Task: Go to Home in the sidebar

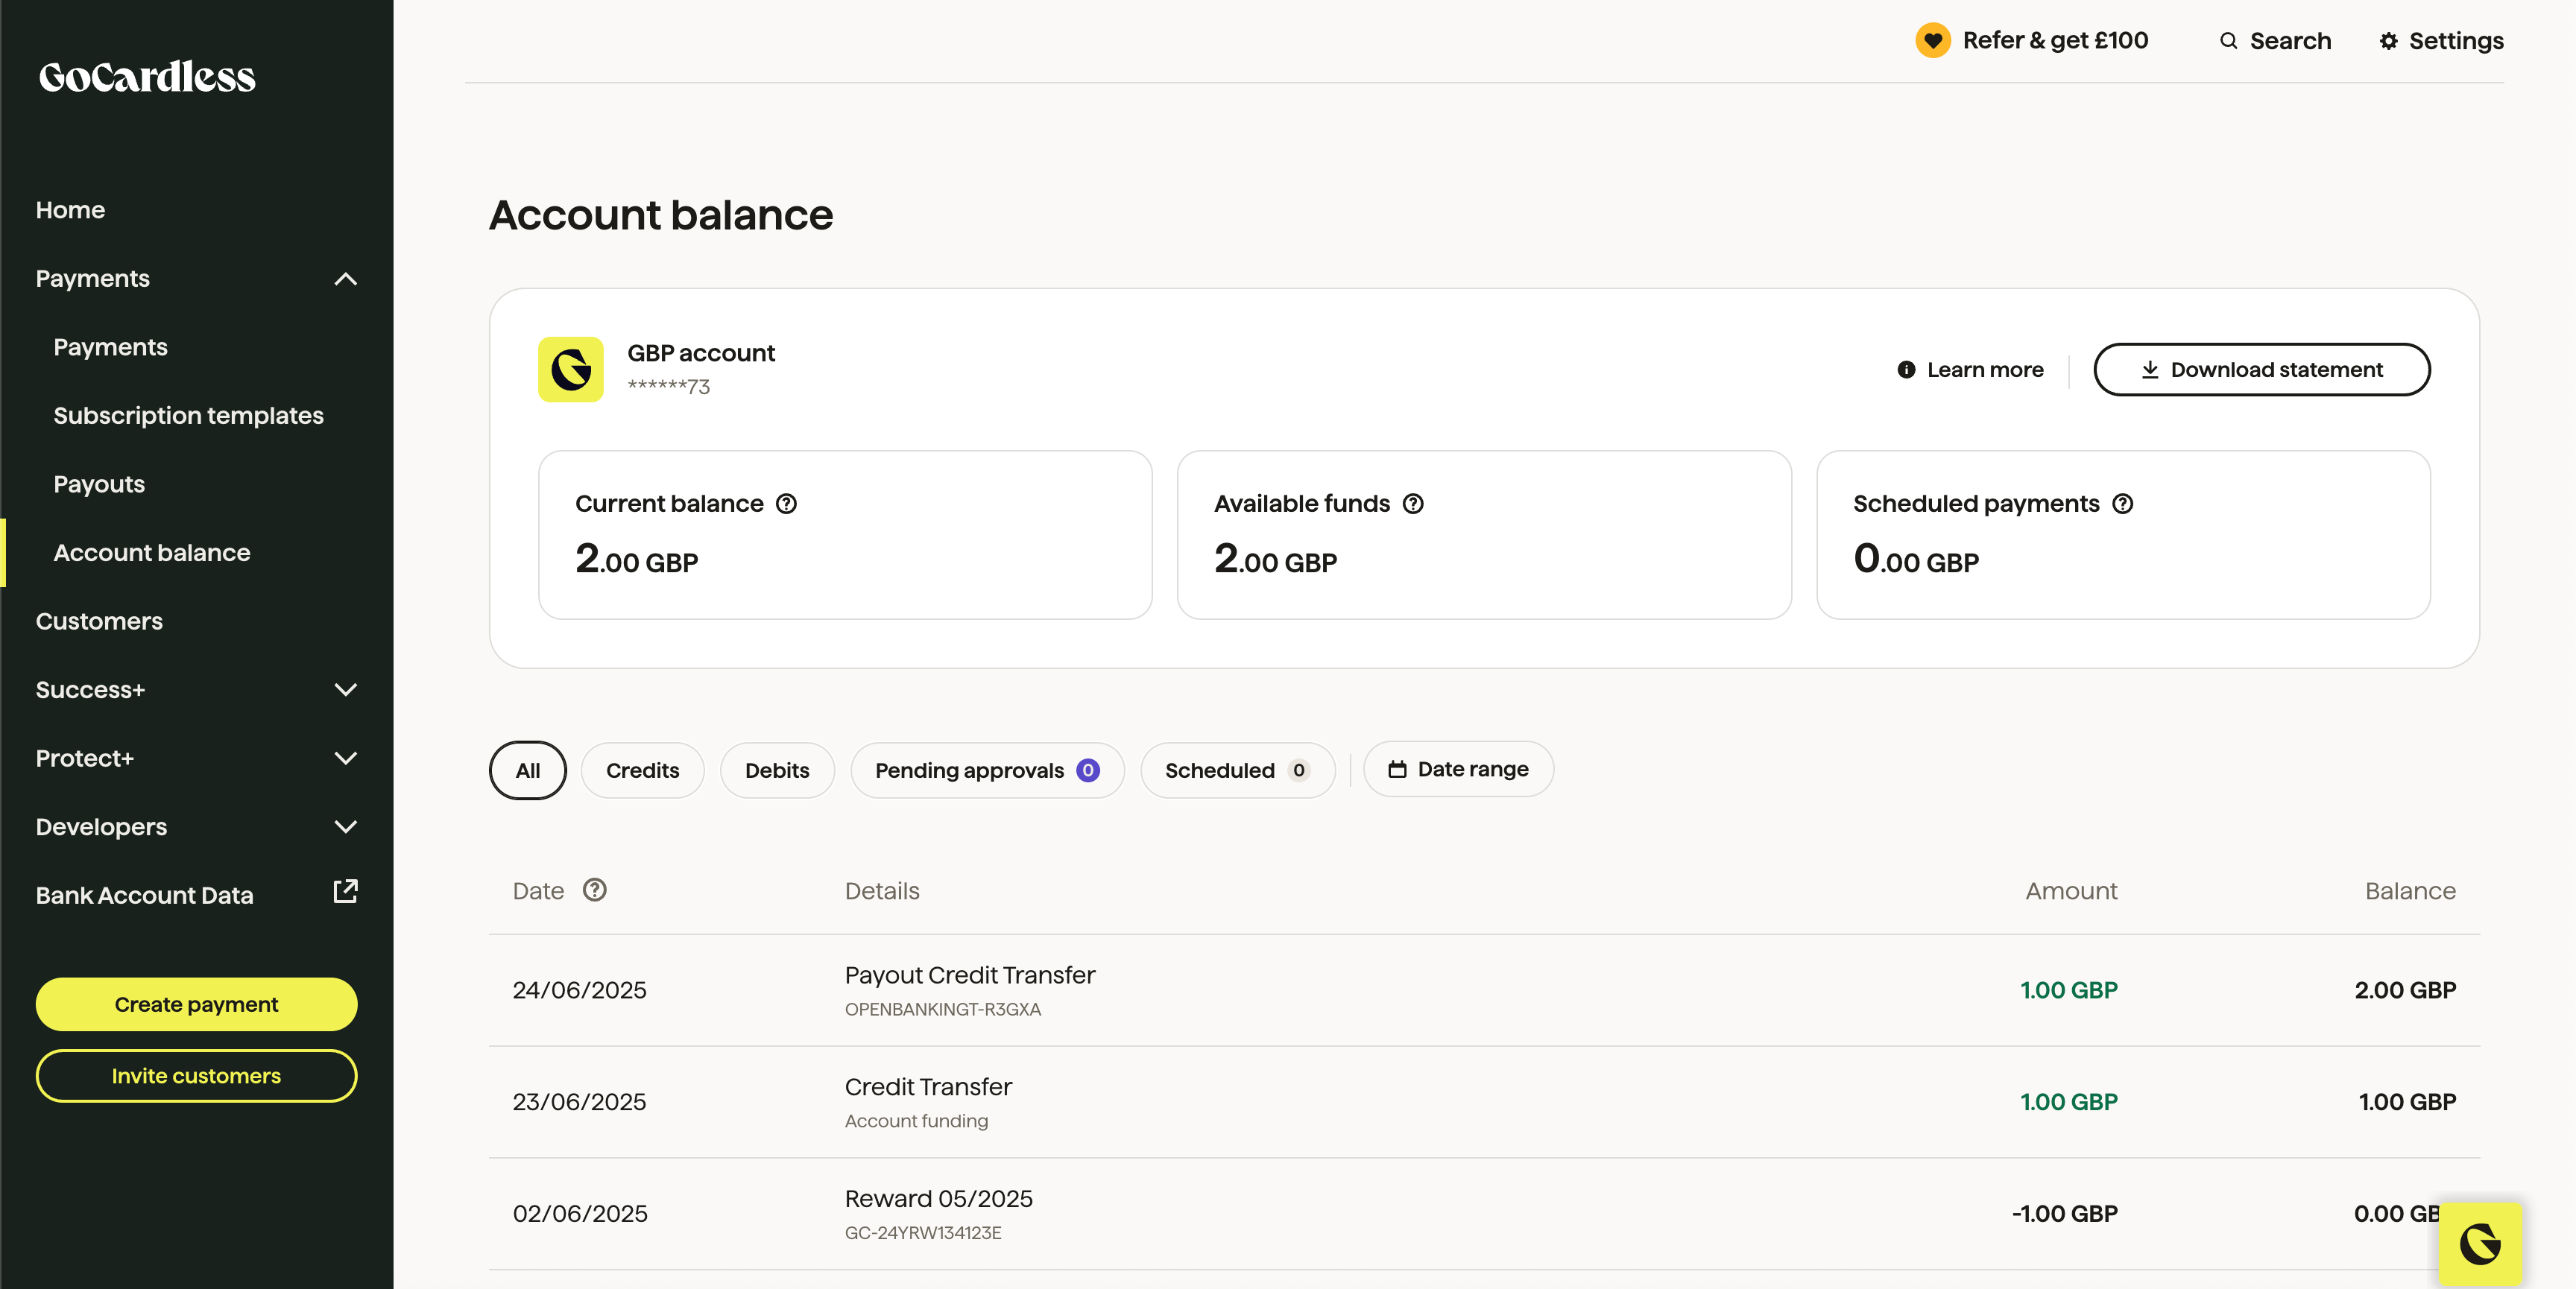Action: (x=70, y=210)
